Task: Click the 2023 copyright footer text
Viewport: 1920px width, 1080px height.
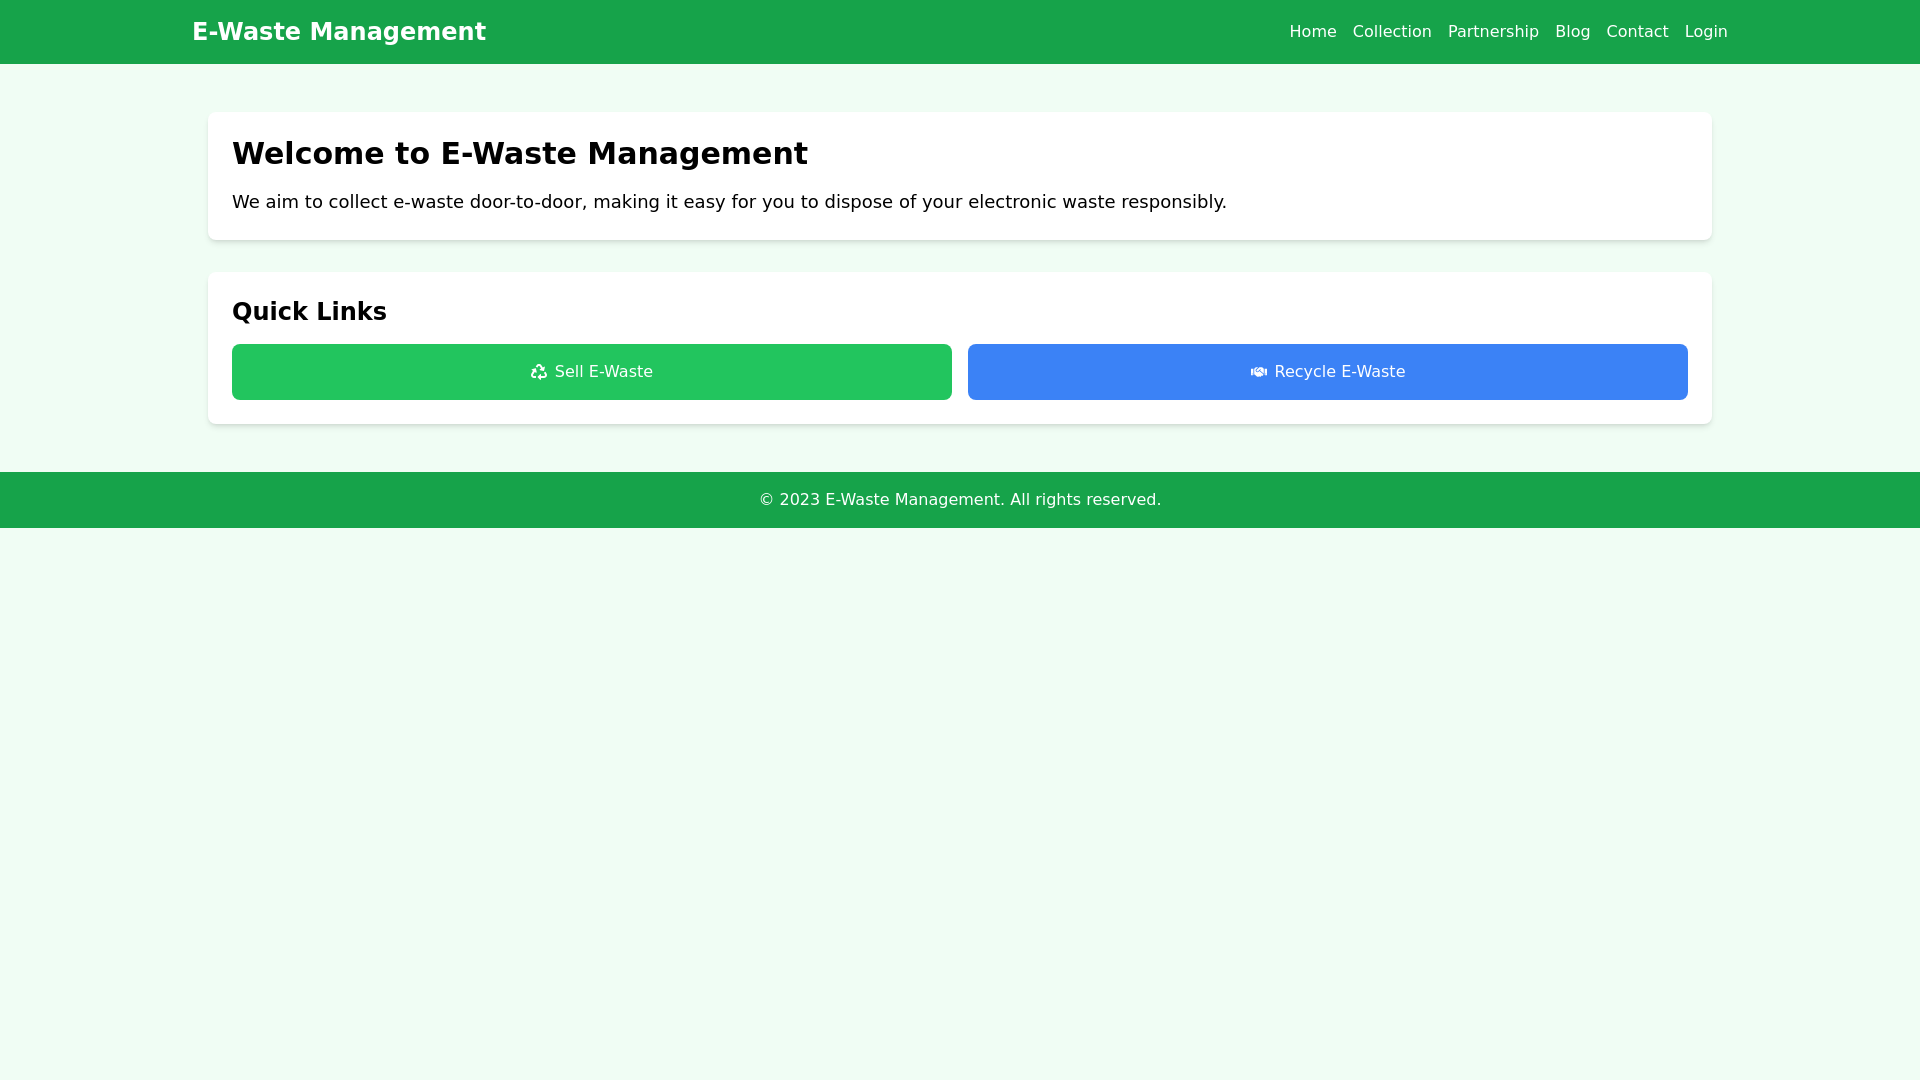Action: tap(959, 500)
